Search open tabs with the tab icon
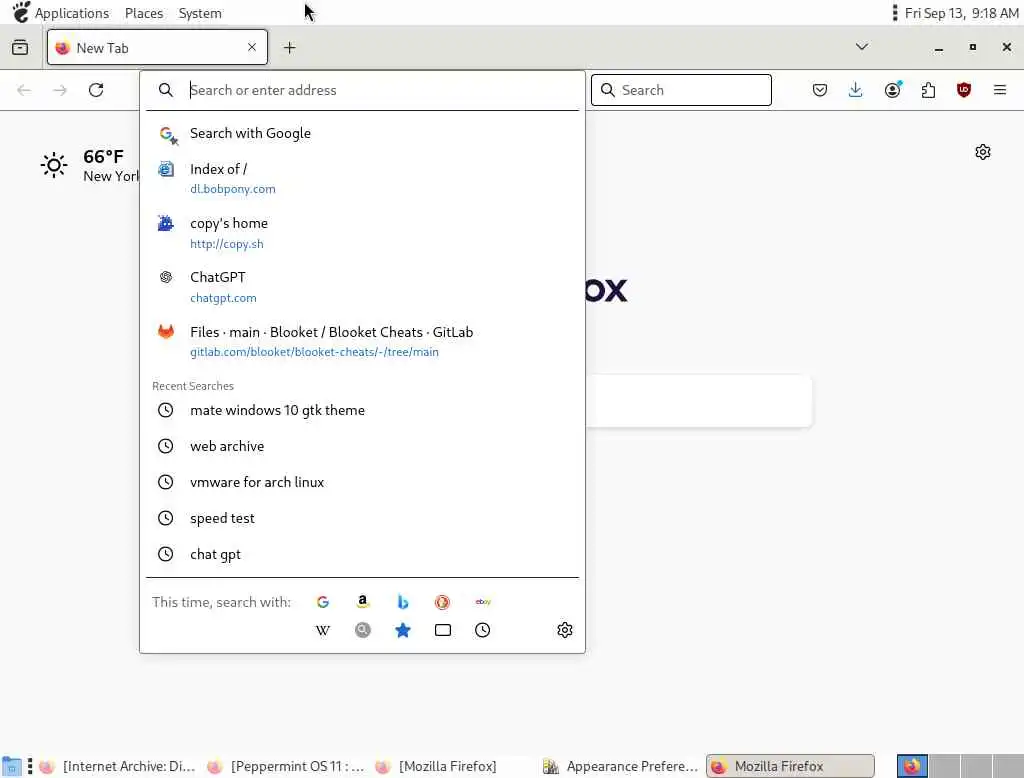This screenshot has width=1024, height=778. (x=442, y=630)
